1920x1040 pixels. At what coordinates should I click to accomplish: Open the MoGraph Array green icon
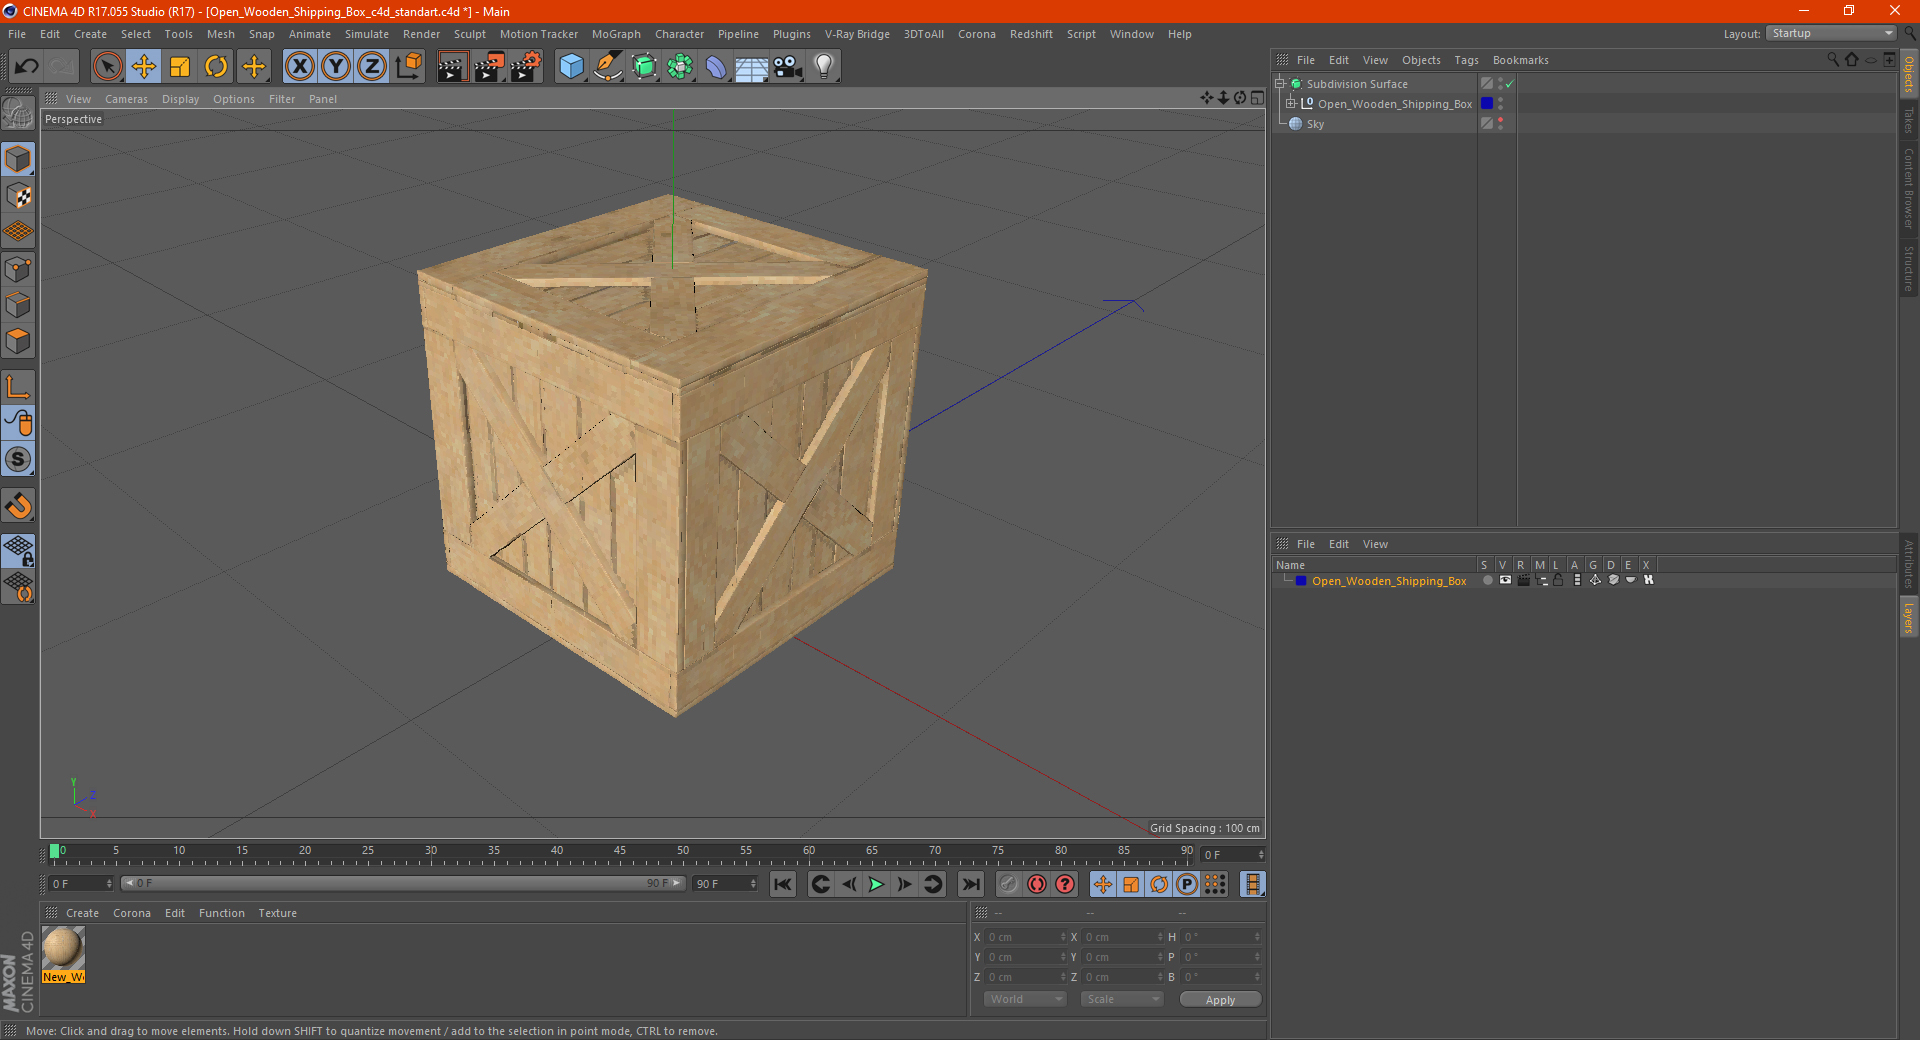point(680,67)
